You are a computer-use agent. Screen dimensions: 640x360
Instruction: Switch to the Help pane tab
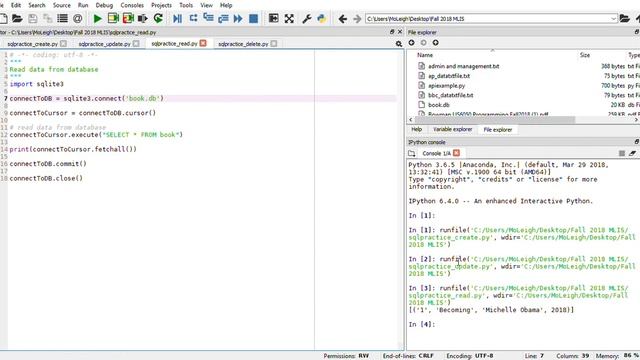tap(416, 129)
